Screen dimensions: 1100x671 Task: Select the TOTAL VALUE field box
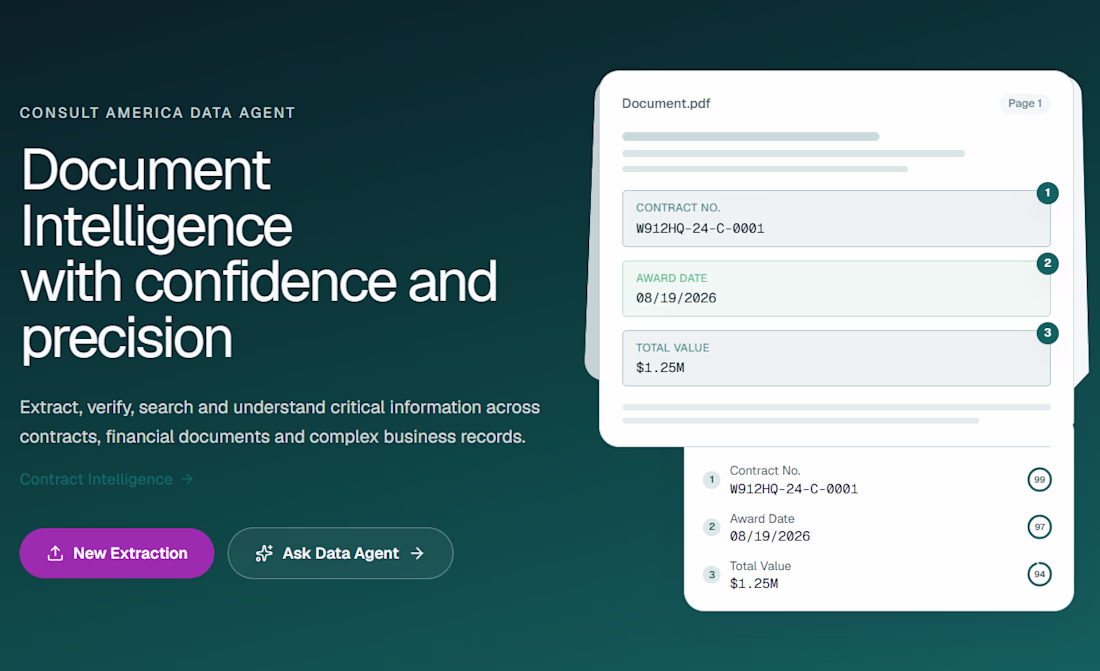(x=836, y=358)
